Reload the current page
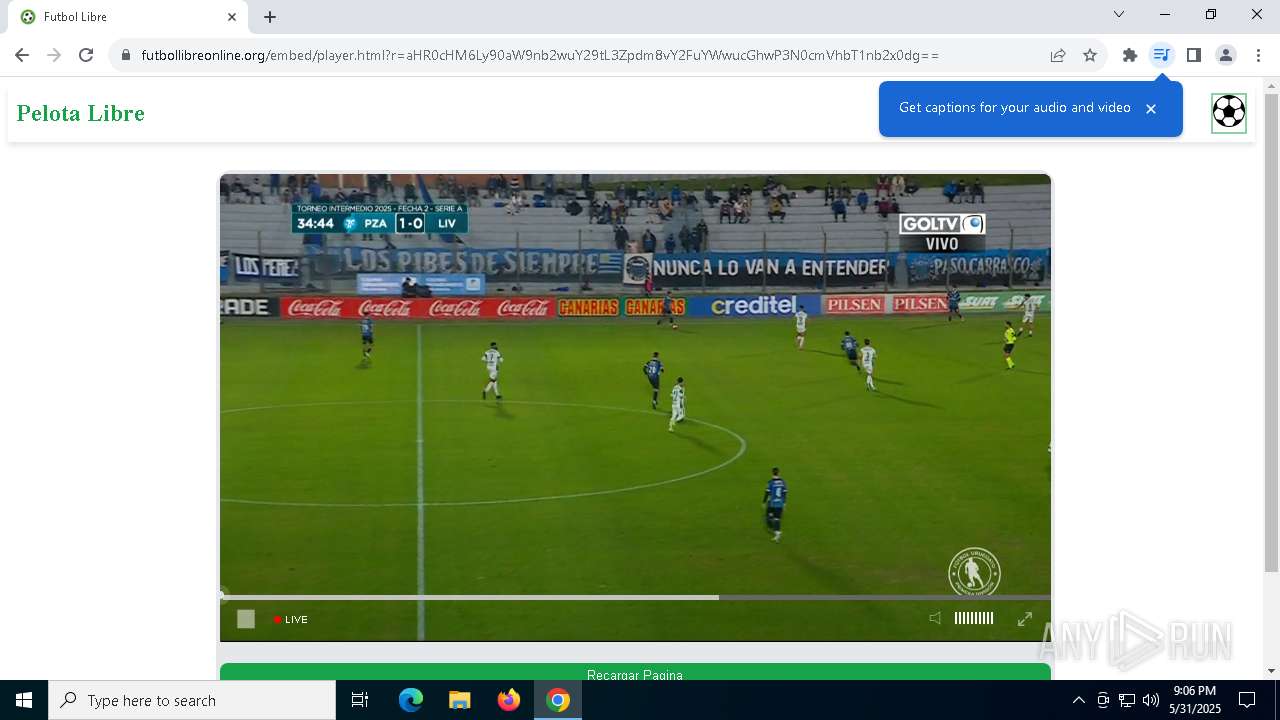This screenshot has width=1280, height=720. pos(86,55)
